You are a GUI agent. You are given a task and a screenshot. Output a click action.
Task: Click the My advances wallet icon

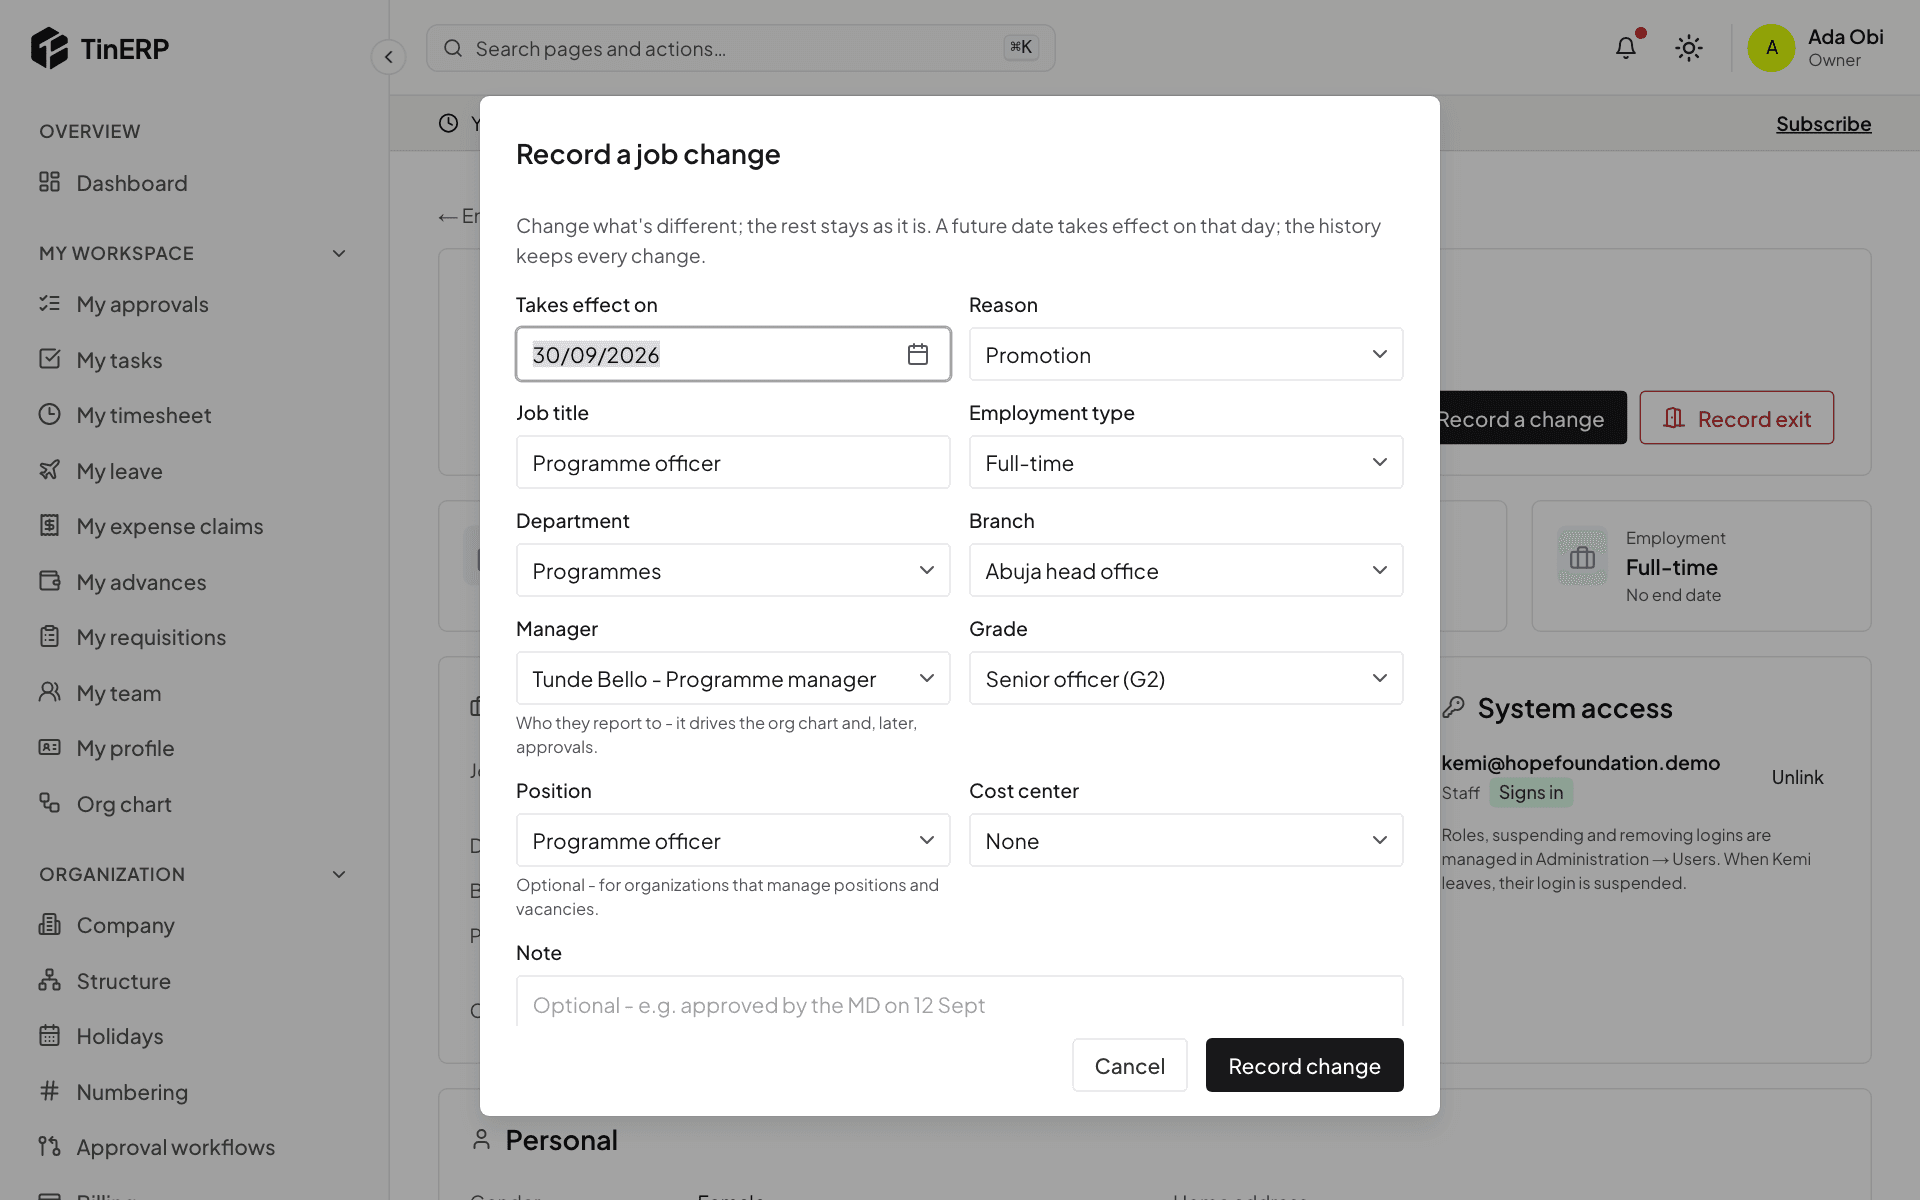pos(50,581)
